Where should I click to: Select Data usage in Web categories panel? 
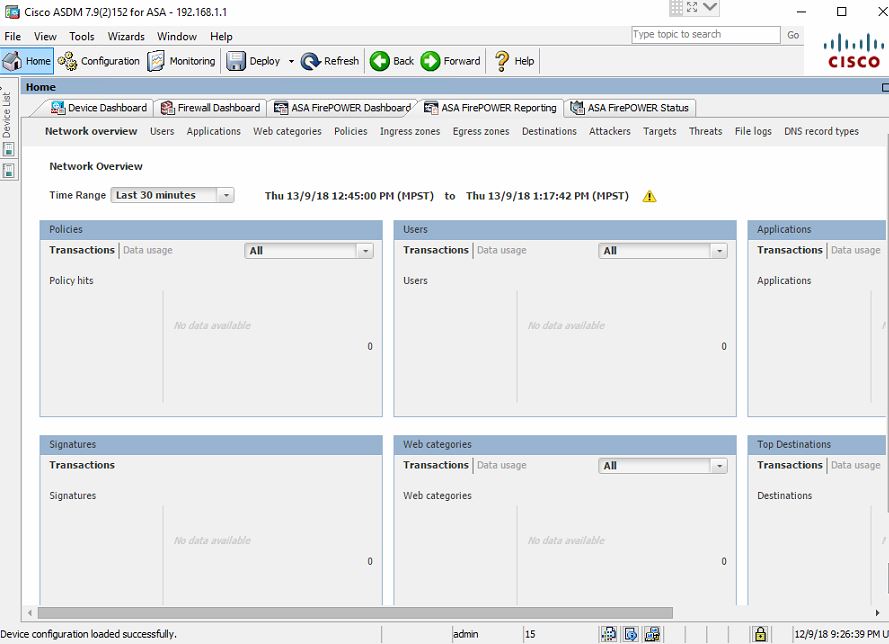(x=501, y=465)
